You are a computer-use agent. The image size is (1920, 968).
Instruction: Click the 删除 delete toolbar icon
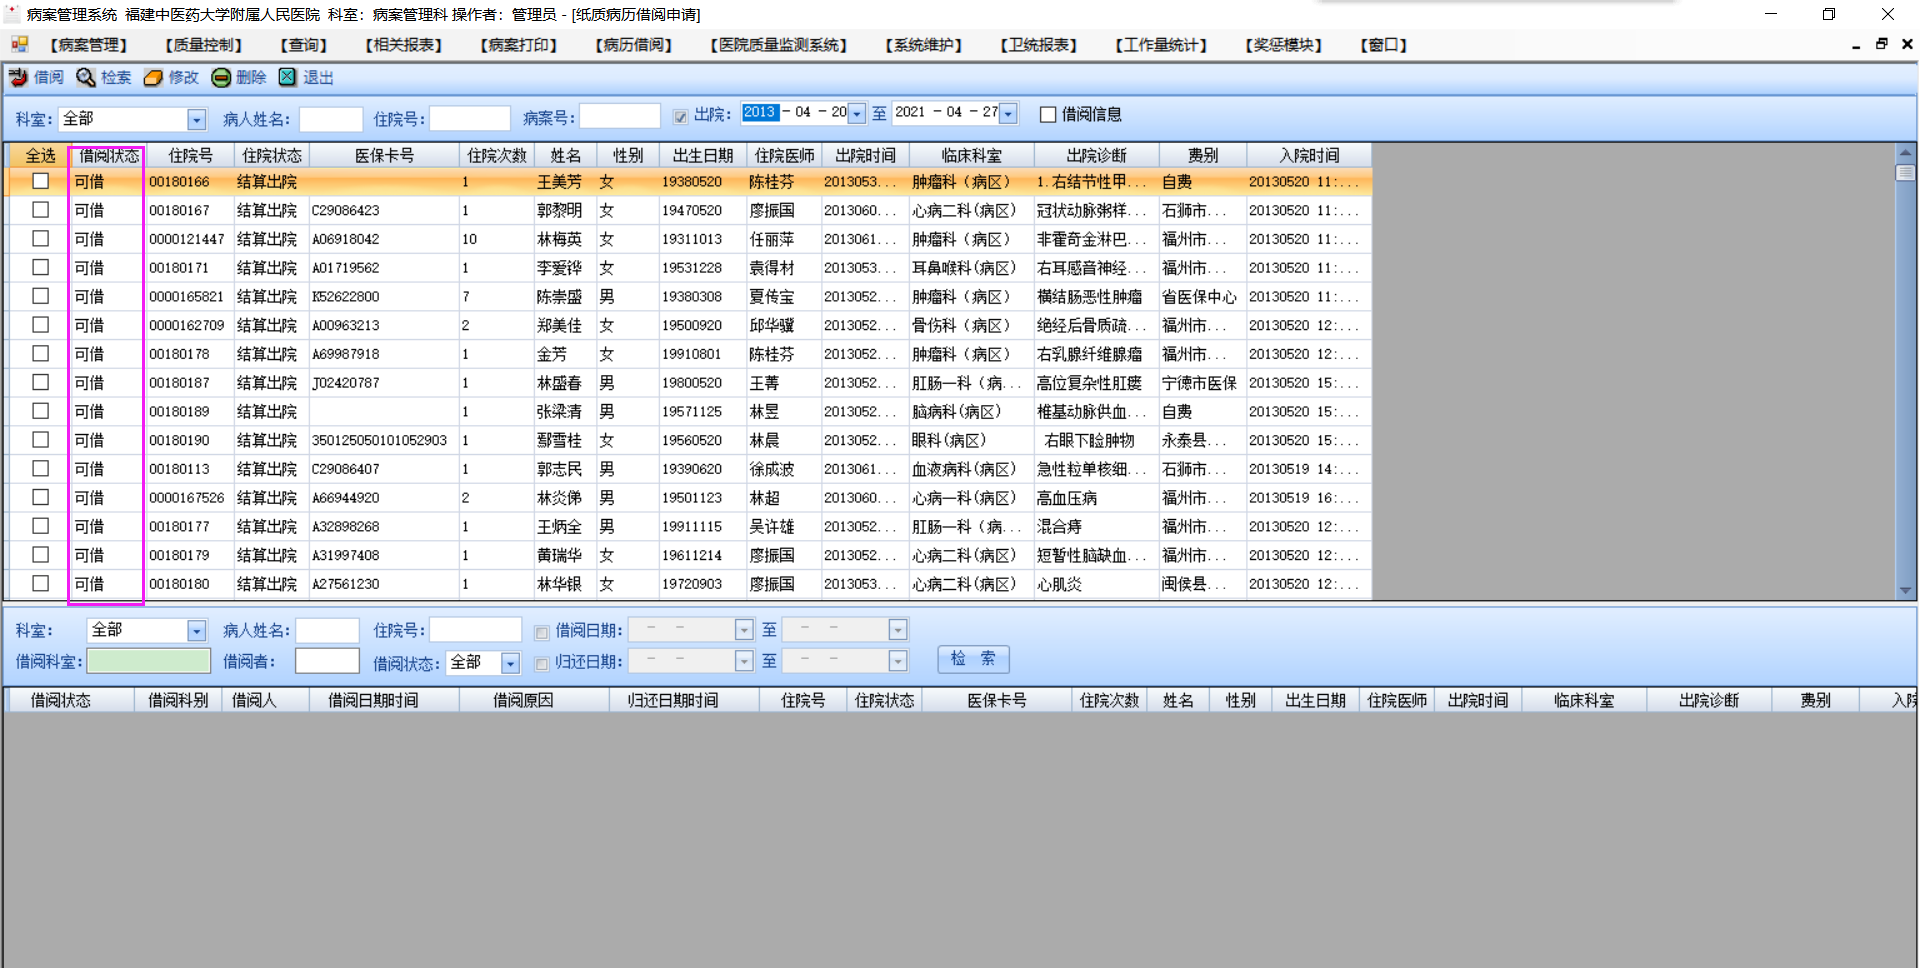pos(221,77)
